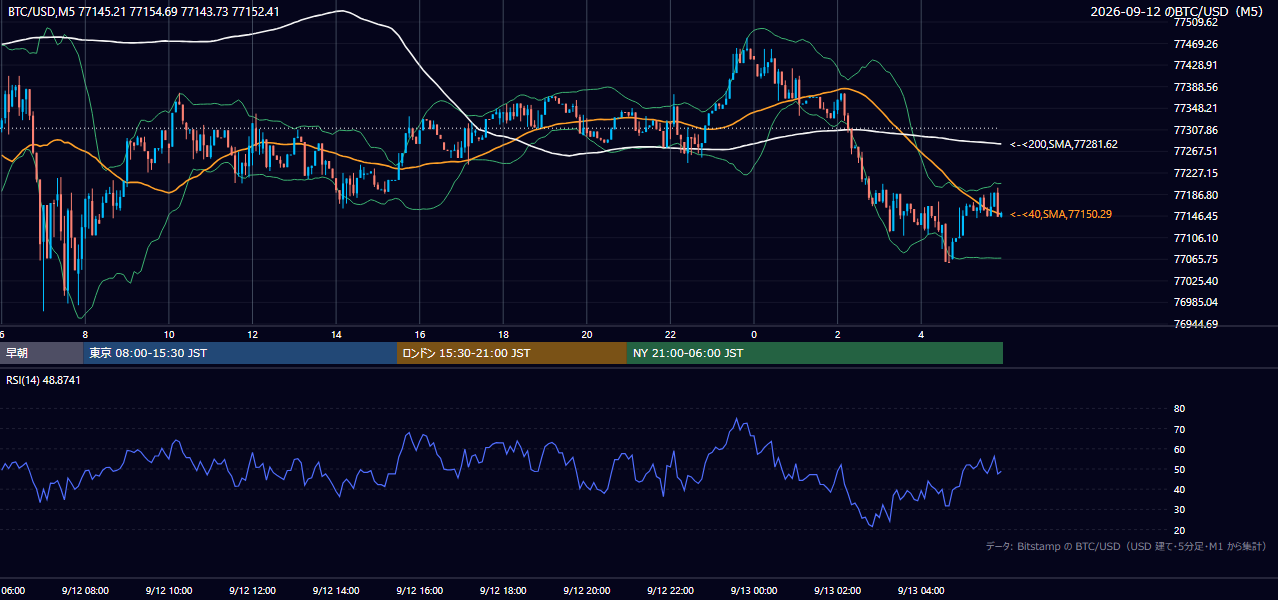Click the 70 level on RSI axis
The height and width of the screenshot is (600, 1278).
1179,429
